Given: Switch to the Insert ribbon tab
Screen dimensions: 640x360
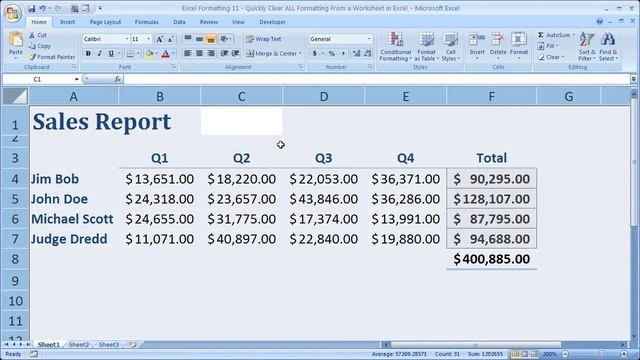Looking at the screenshot, I should click(67, 22).
